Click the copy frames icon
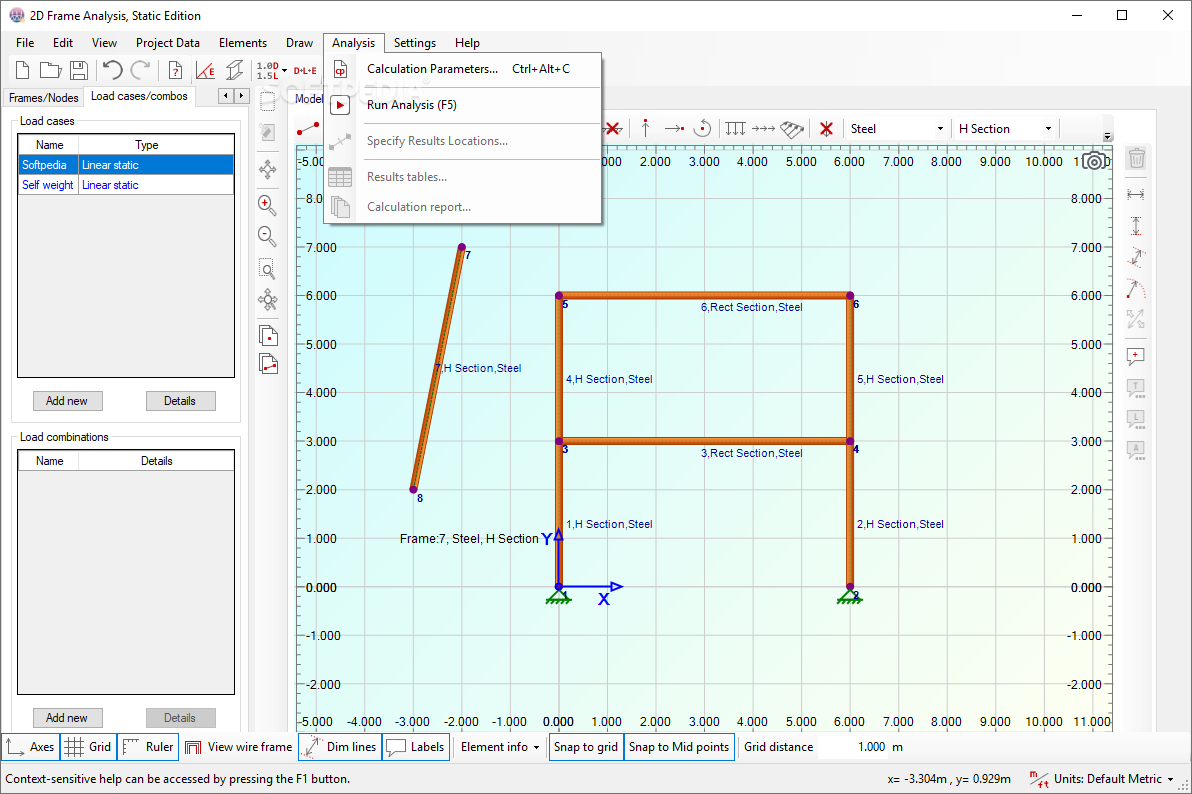Image resolution: width=1192 pixels, height=794 pixels. [x=268, y=364]
